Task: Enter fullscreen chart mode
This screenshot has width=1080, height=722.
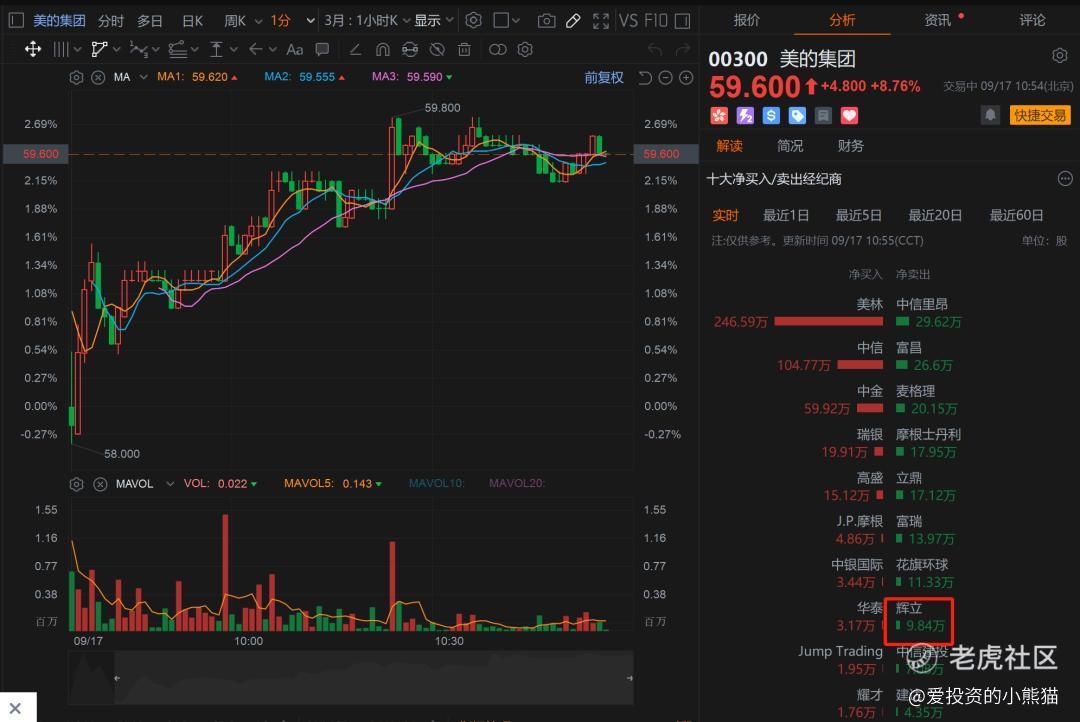Action: click(601, 21)
